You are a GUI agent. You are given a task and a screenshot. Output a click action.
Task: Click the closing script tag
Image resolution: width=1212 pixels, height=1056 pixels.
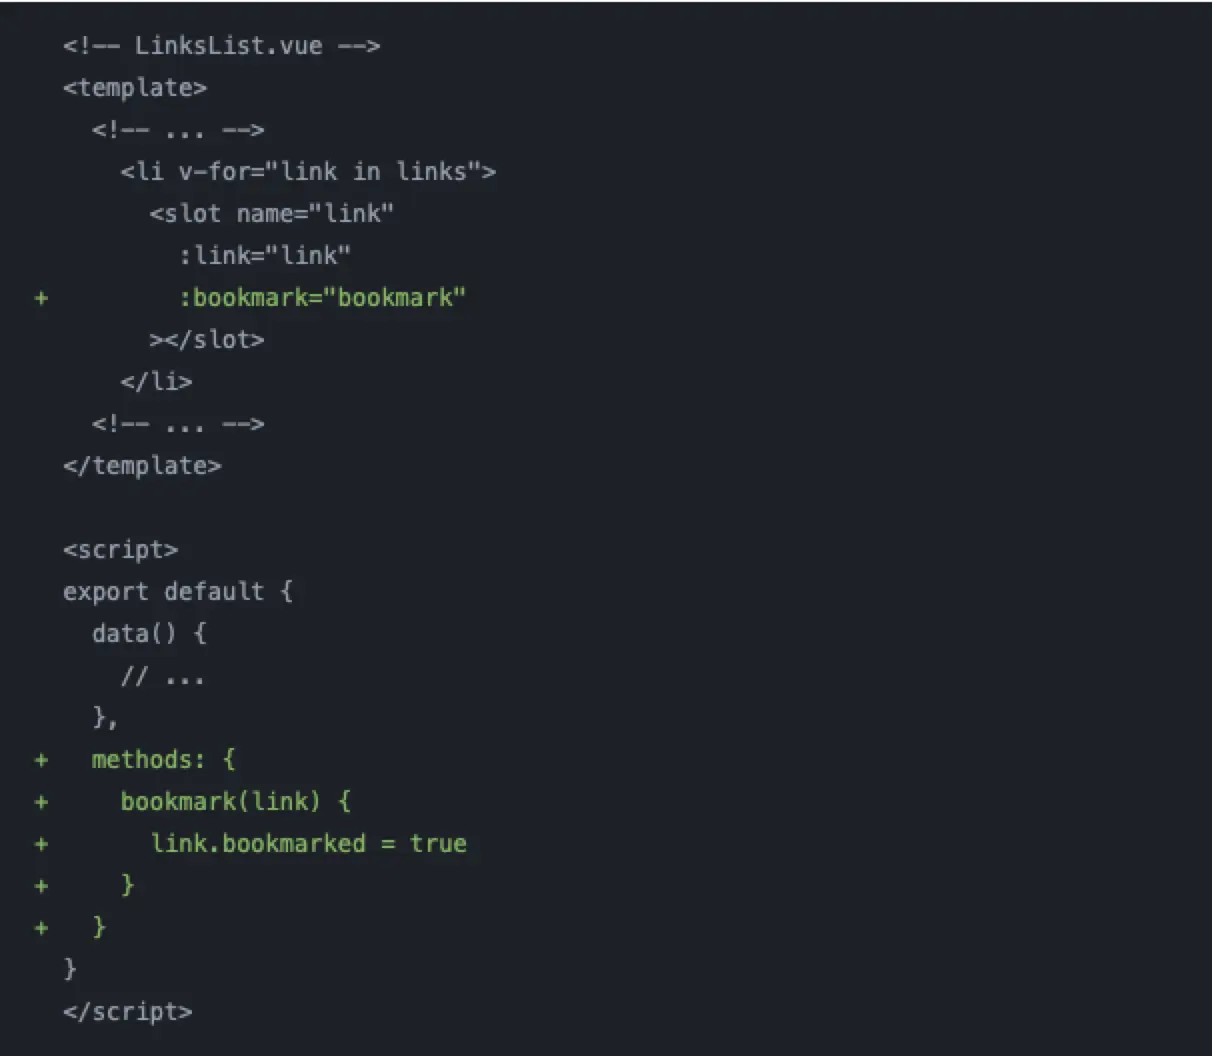(127, 1012)
